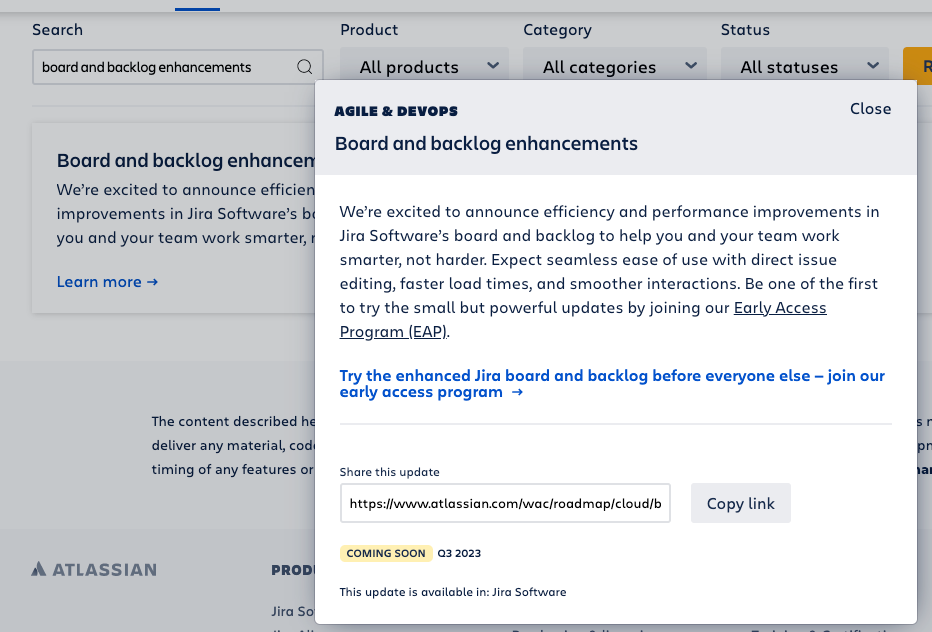Click the Atlassian logo in footer
The height and width of the screenshot is (632, 932).
tap(94, 570)
